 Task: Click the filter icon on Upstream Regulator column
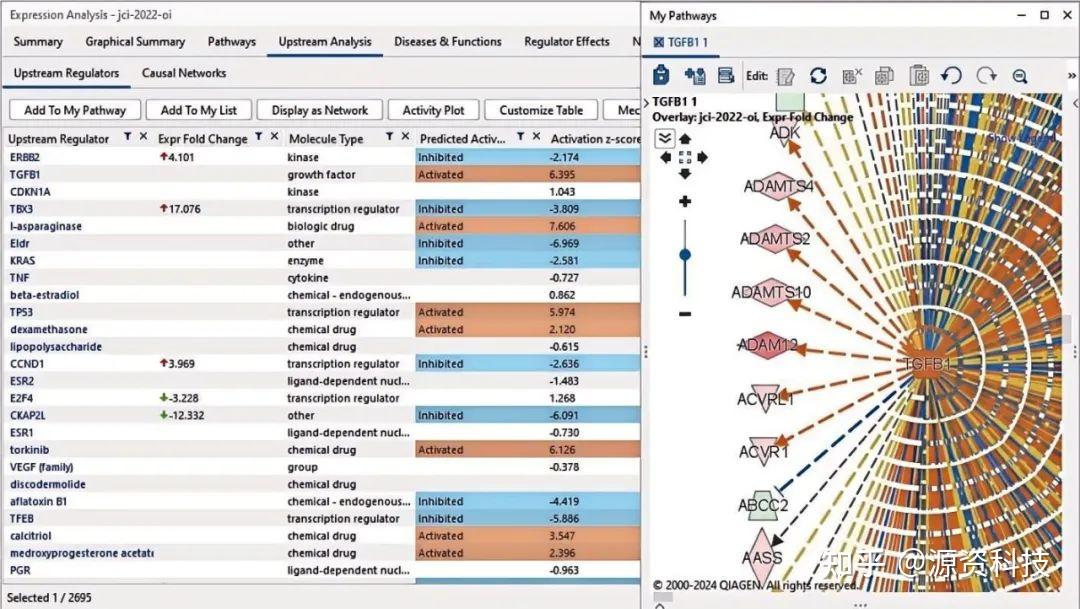pos(127,137)
